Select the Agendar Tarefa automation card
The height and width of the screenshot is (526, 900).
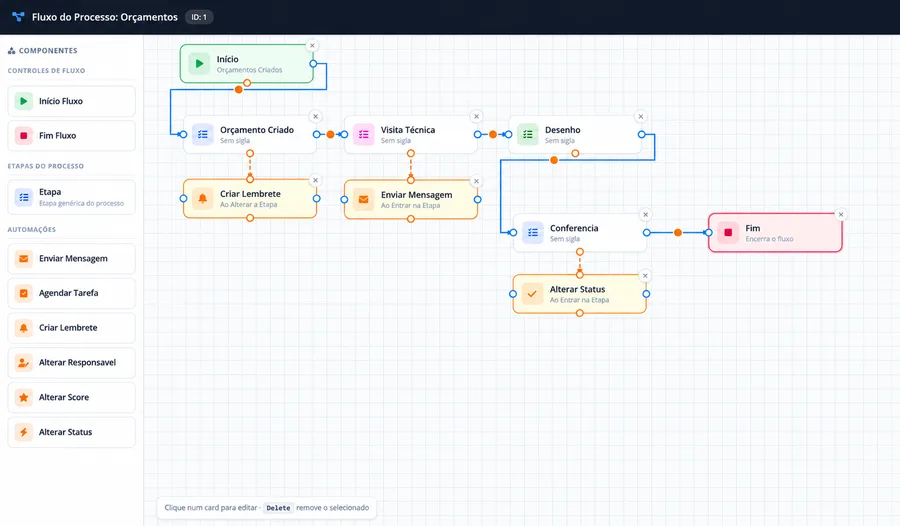point(72,293)
